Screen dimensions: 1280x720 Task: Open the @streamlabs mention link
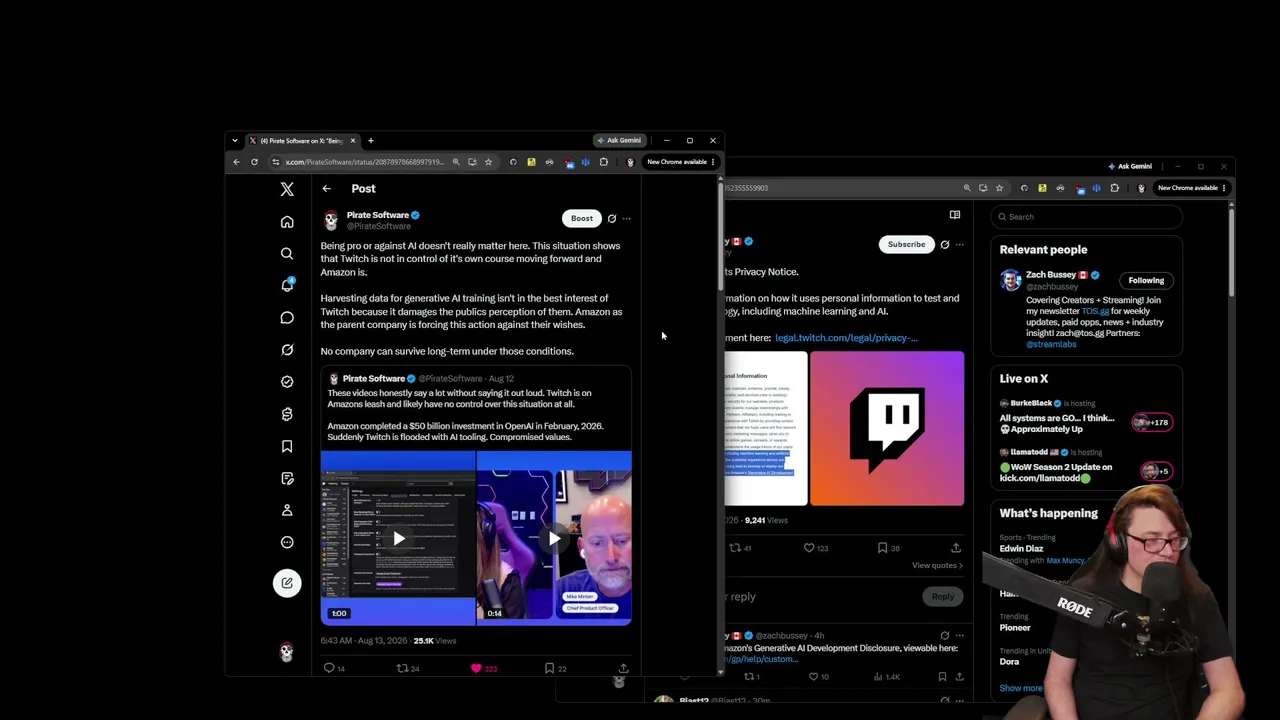coord(1051,344)
